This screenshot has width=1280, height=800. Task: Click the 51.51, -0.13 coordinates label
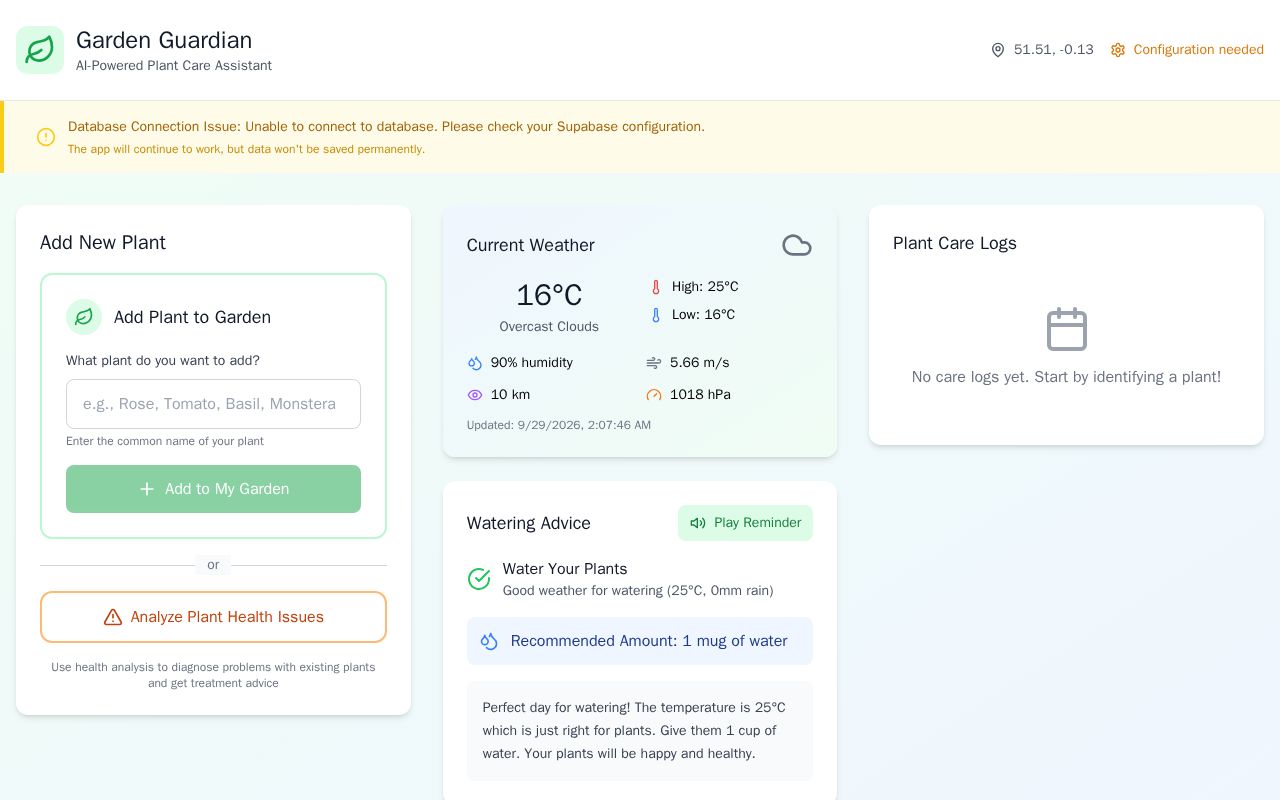point(1054,50)
